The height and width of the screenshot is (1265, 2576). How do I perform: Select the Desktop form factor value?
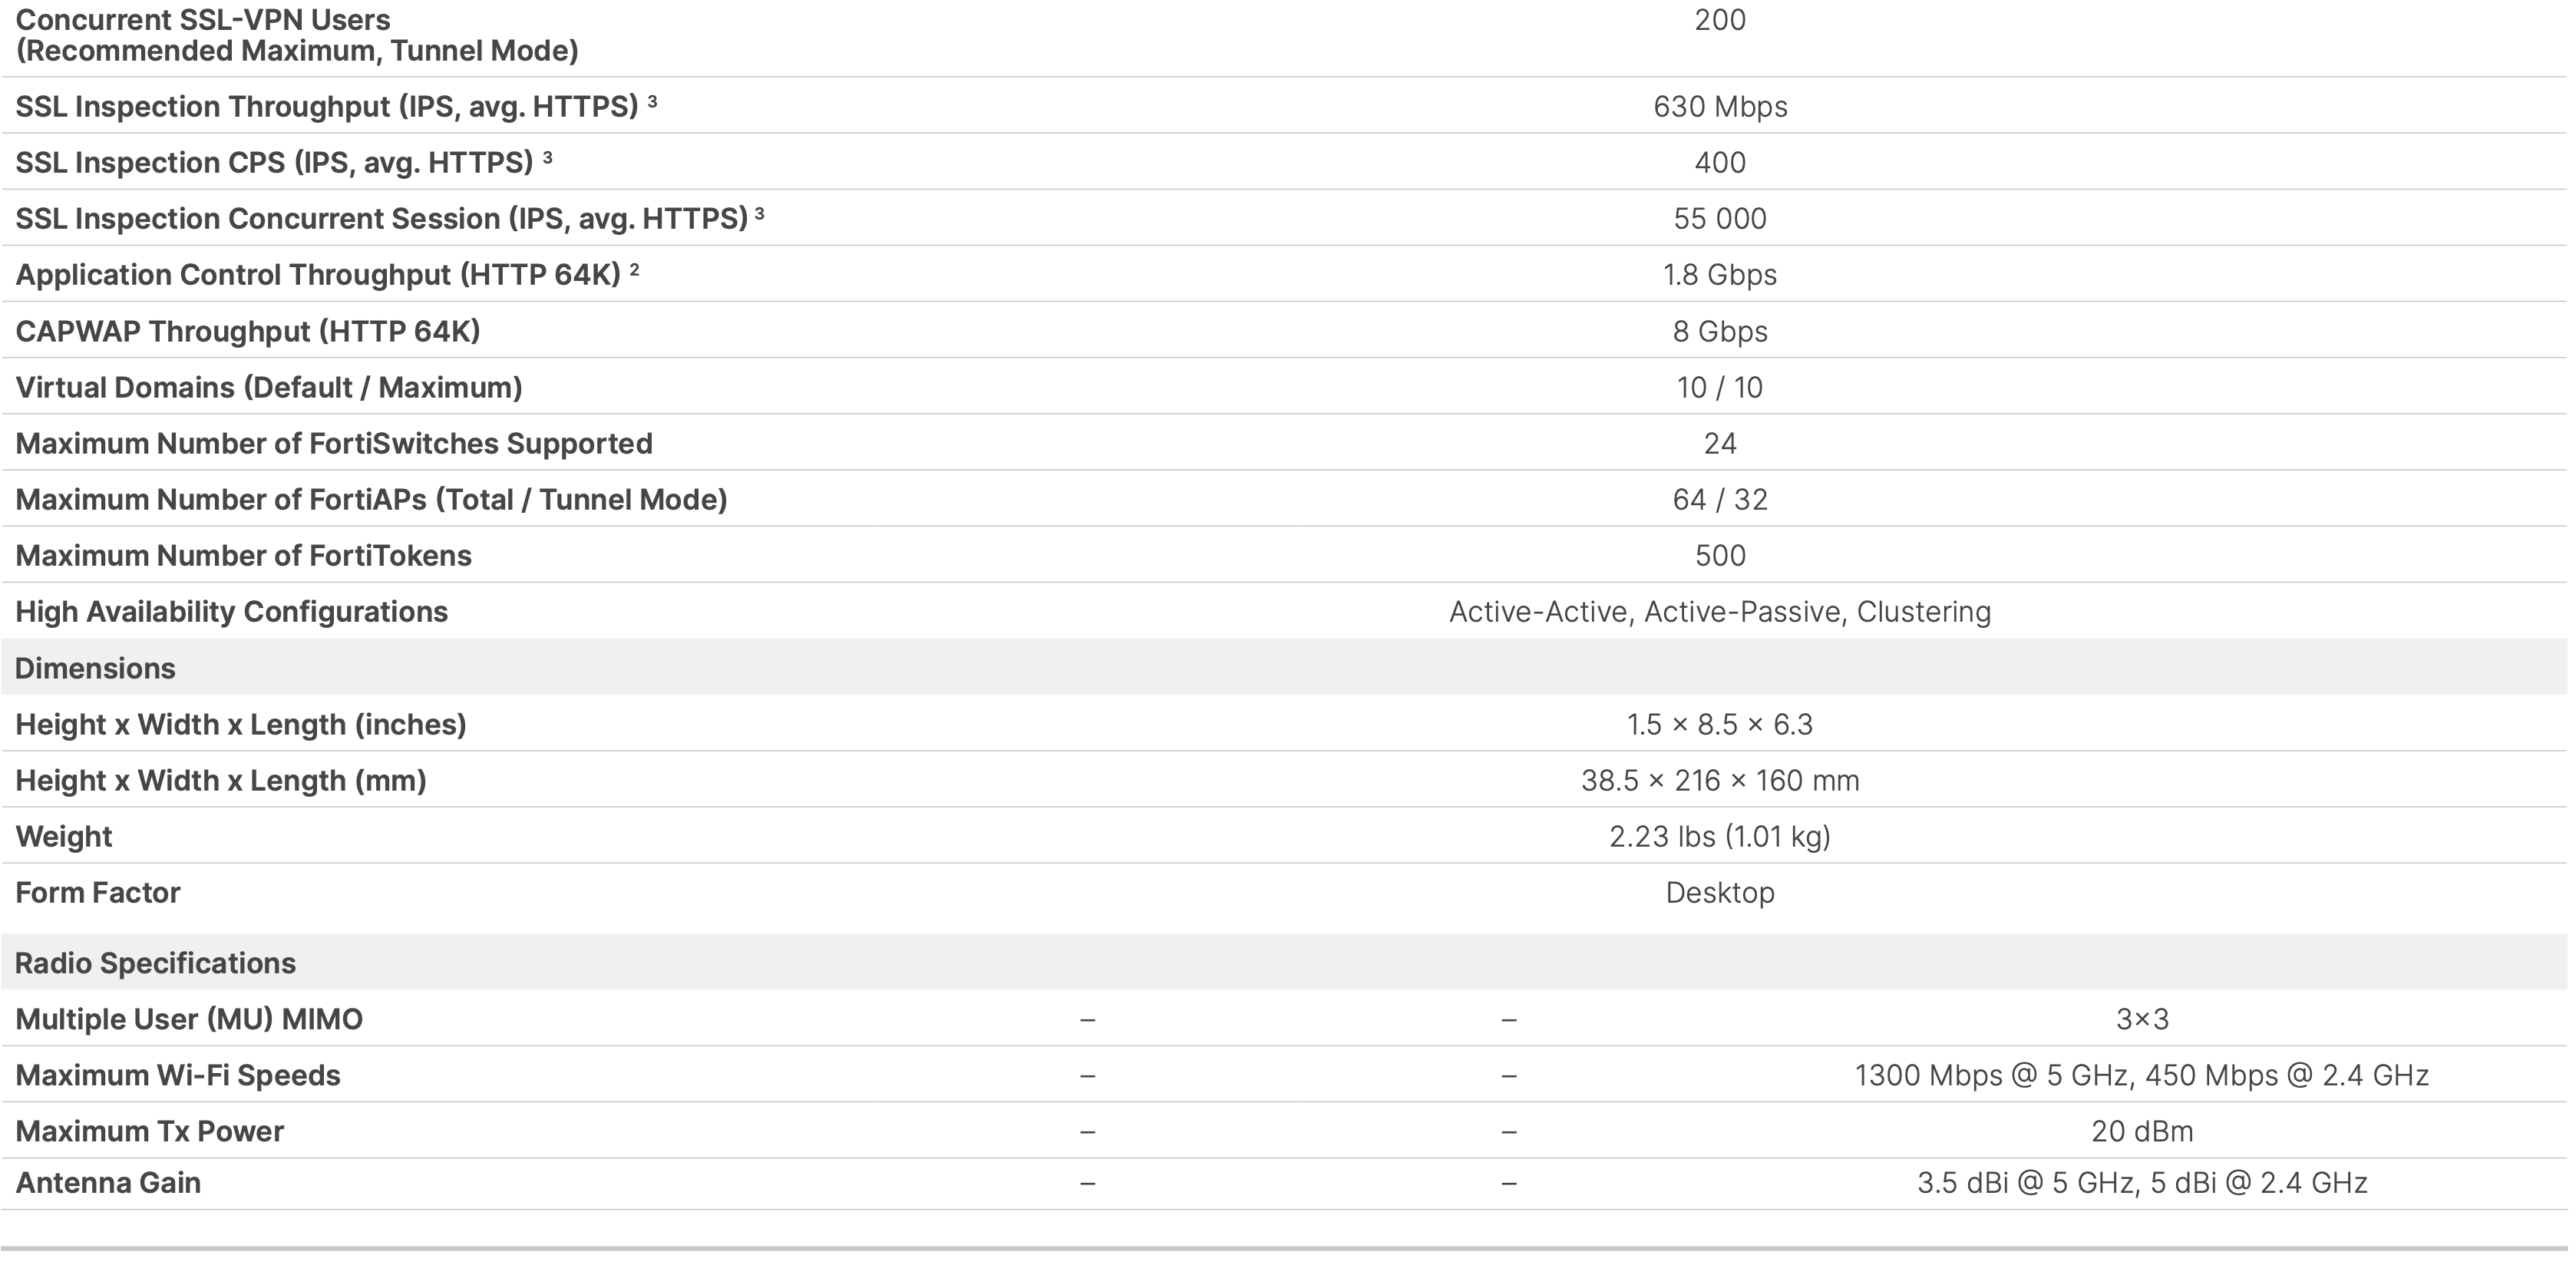point(1719,892)
